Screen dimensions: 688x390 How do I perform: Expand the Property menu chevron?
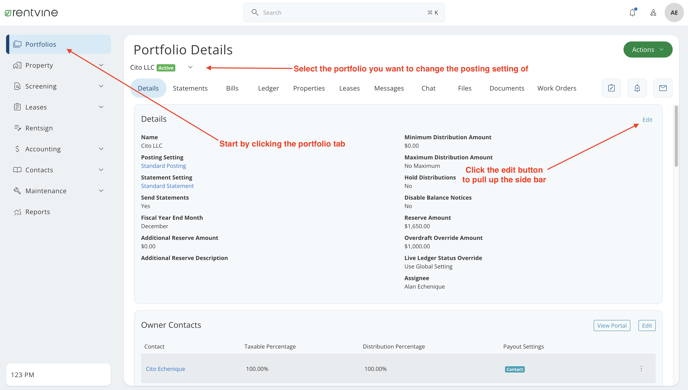(x=101, y=65)
